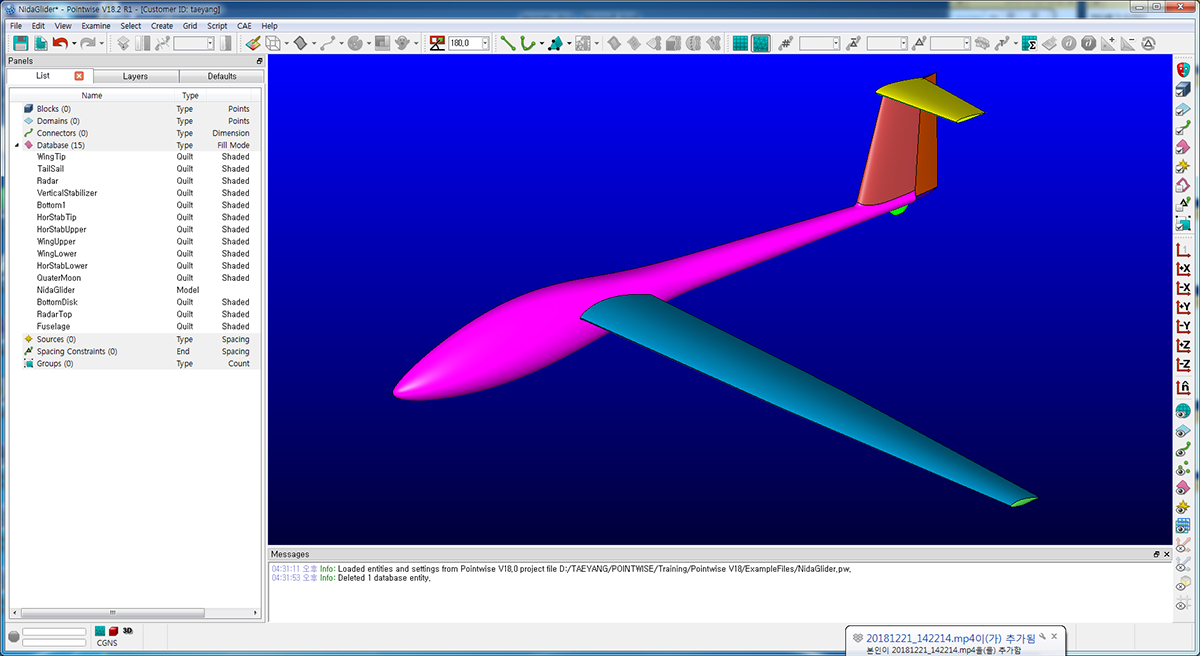Viewport: 1200px width, 656px height.
Task: Click the Save (floppy disk) toolbar icon
Action: (x=20, y=43)
